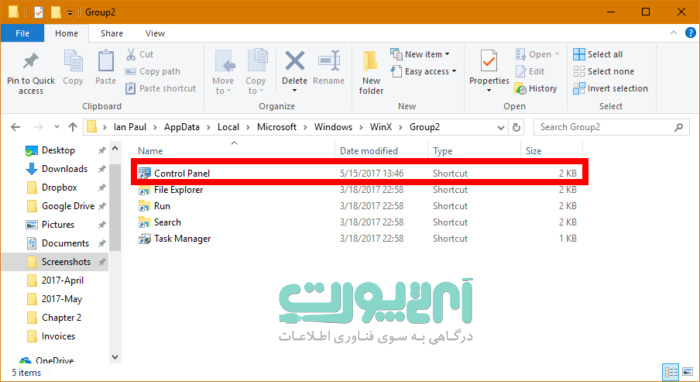Click the Edit ribbon command
The height and width of the screenshot is (382, 700).
pyautogui.click(x=529, y=71)
